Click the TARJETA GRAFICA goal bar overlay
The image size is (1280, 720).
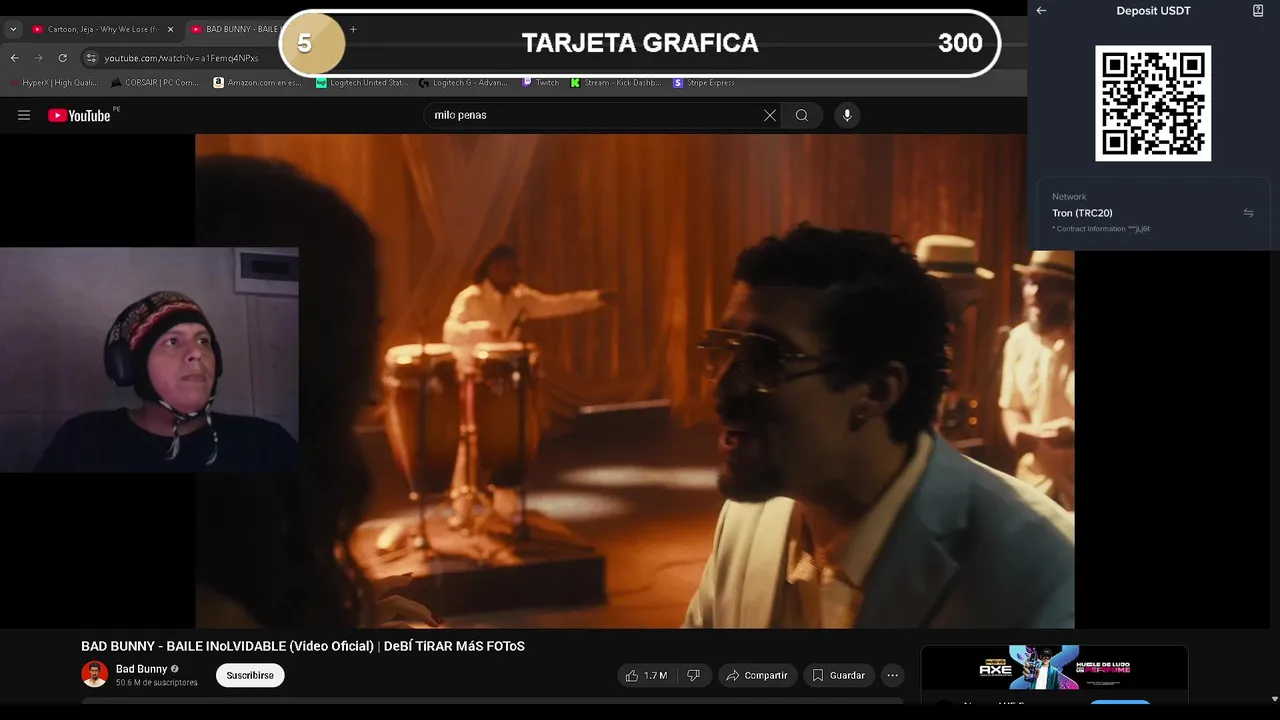point(640,43)
